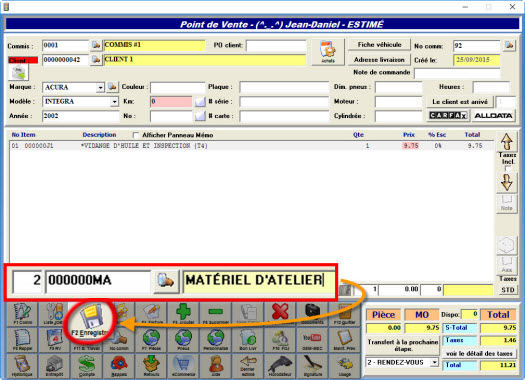The height and width of the screenshot is (380, 525).
Task: Open the Entrepôt warehouse icon
Action: coord(54,366)
